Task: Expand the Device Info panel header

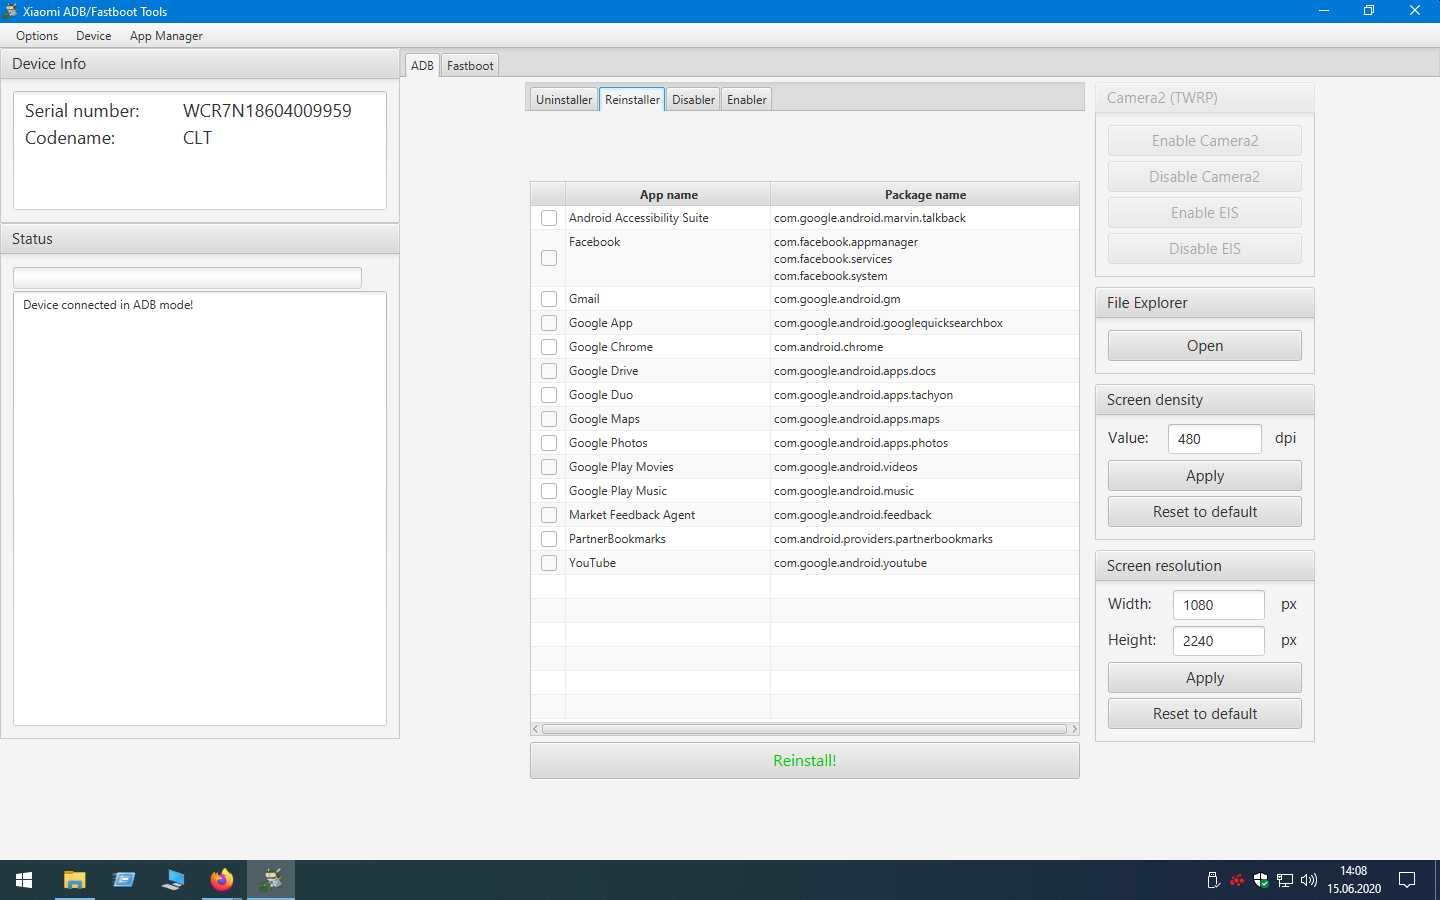Action: 200,64
